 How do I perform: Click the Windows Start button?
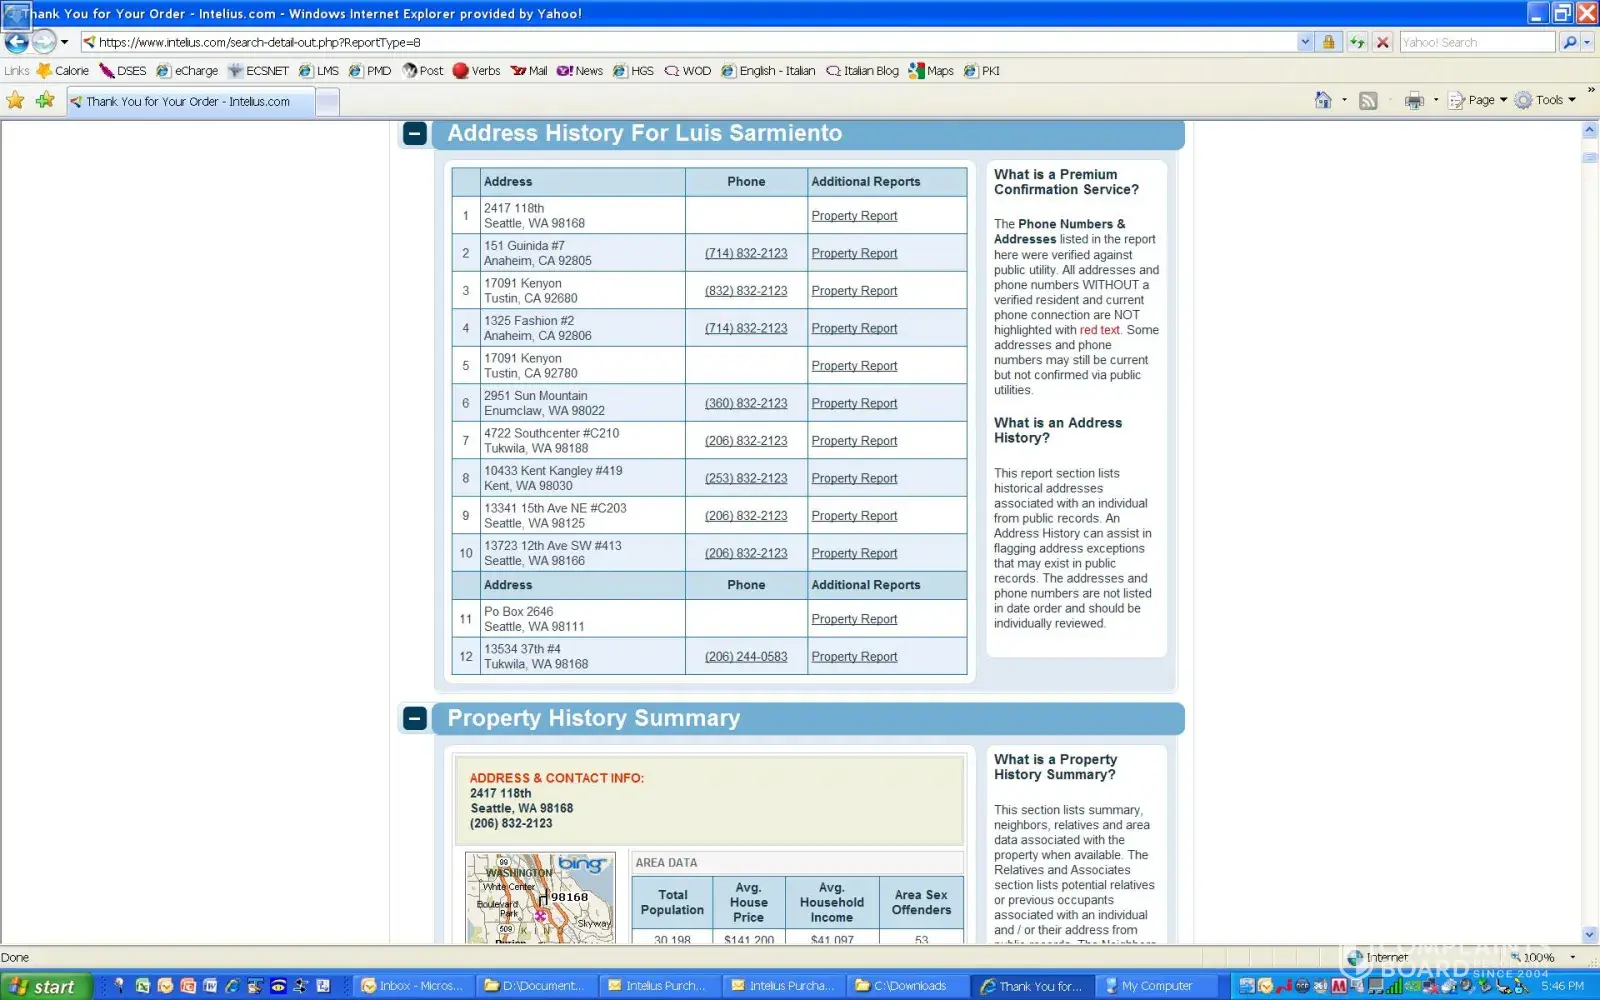click(x=46, y=986)
